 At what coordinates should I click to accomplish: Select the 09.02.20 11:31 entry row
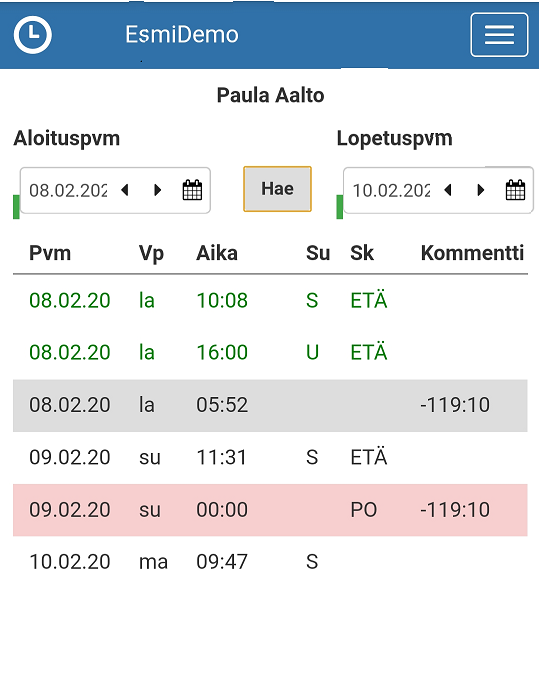click(x=270, y=458)
